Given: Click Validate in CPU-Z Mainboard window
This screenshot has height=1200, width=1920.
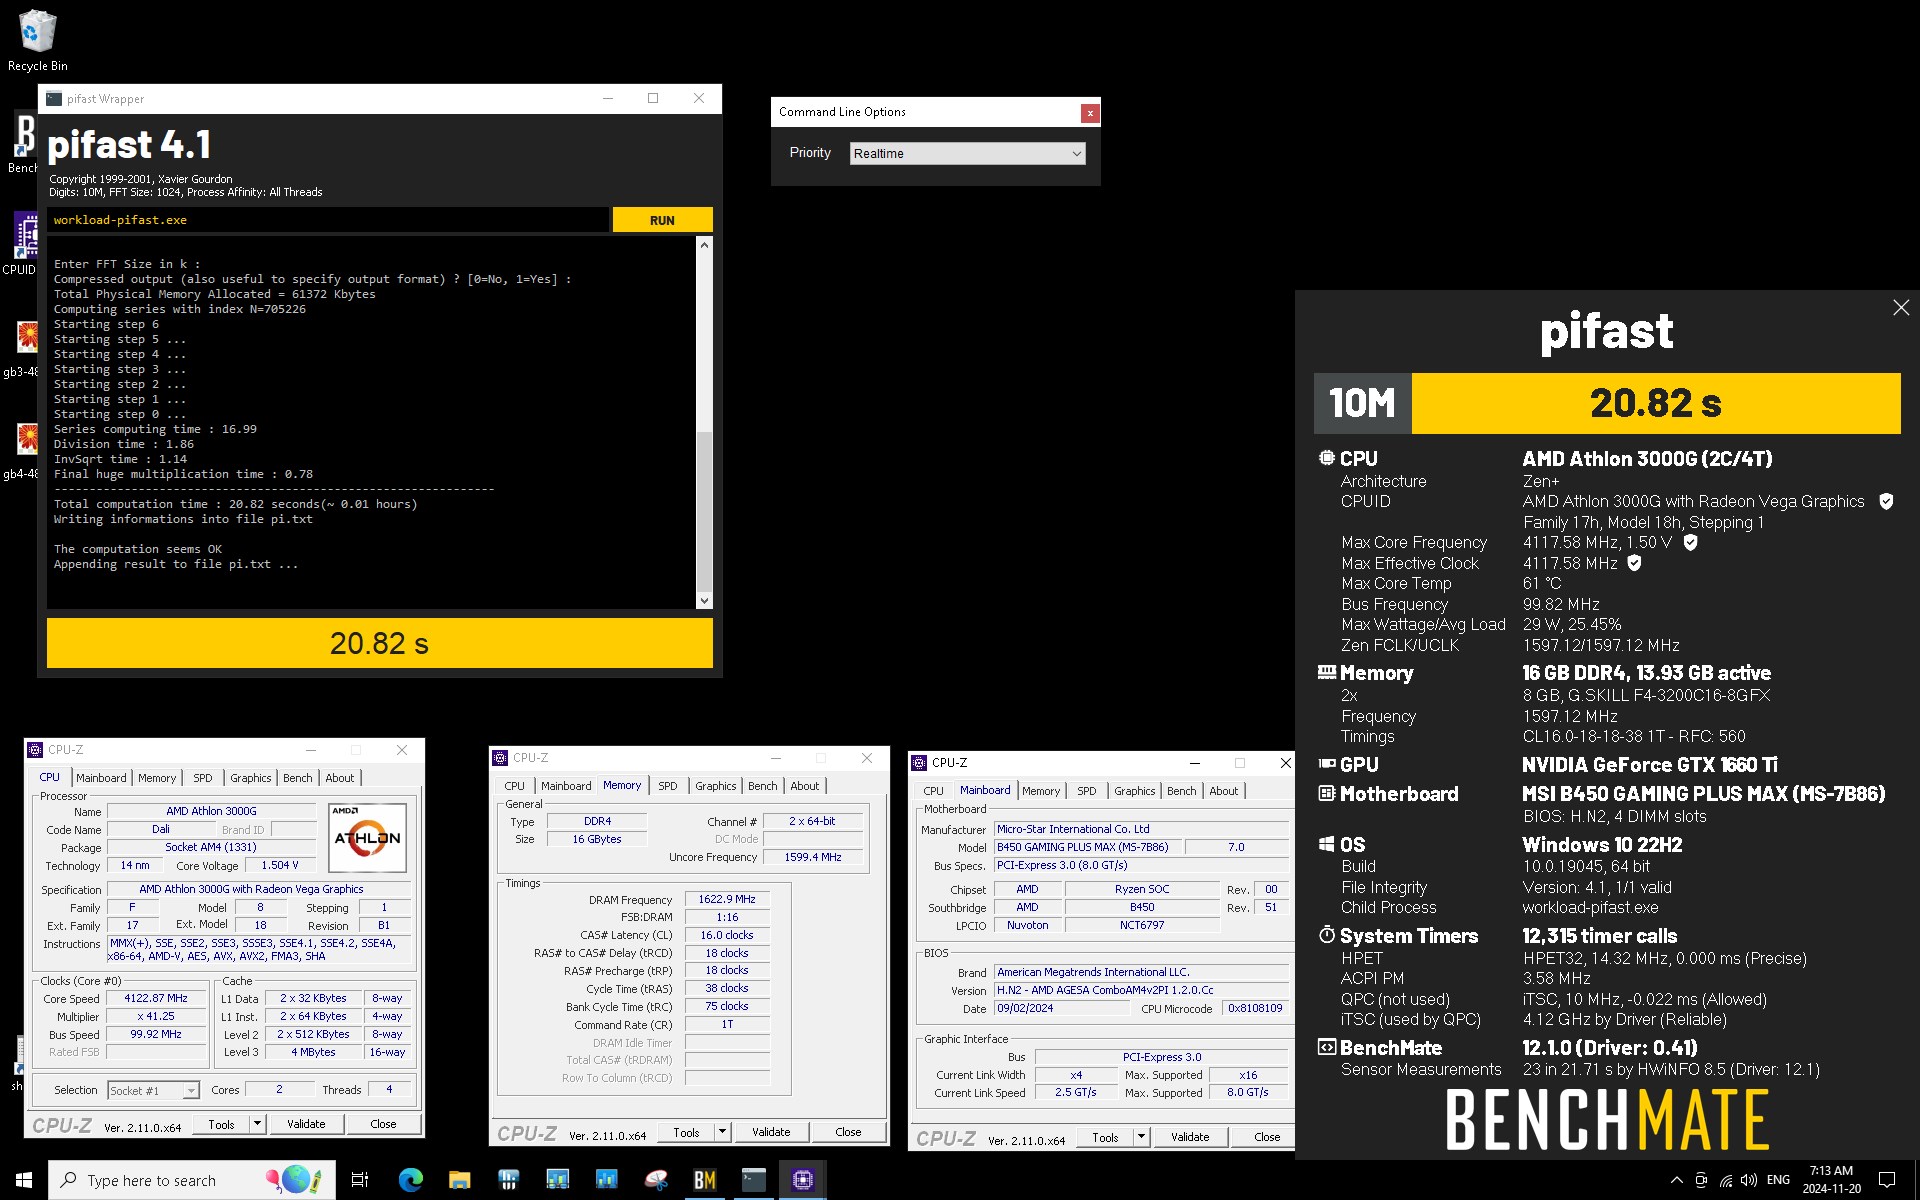Looking at the screenshot, I should point(1190,1137).
